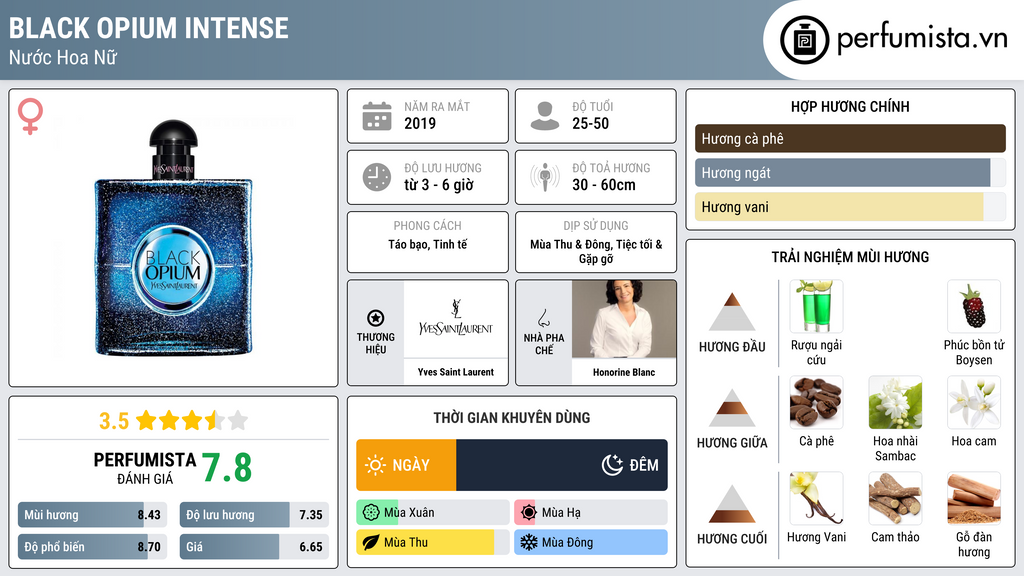The image size is (1024, 576).
Task: Click the Mùa Đông season bar
Action: (x=591, y=542)
